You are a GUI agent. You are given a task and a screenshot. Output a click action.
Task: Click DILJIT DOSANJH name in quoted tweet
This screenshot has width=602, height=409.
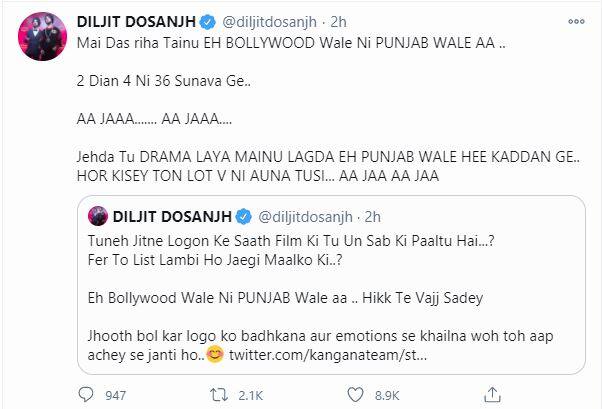(x=172, y=217)
